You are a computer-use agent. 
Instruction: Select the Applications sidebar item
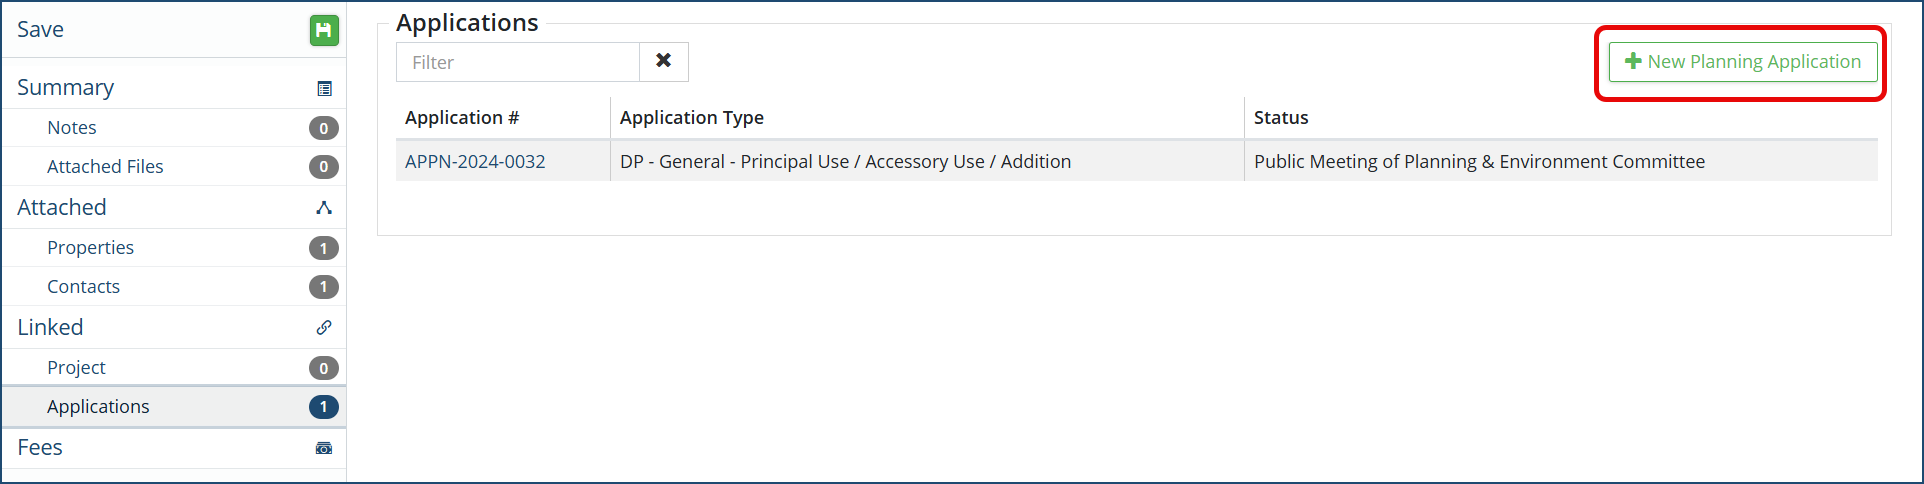[98, 407]
